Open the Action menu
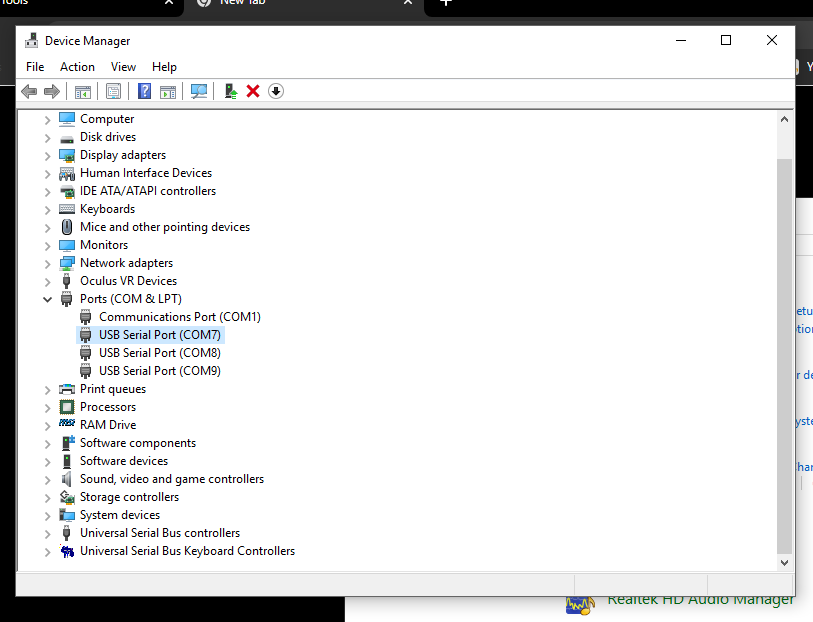813x622 pixels. (x=77, y=67)
